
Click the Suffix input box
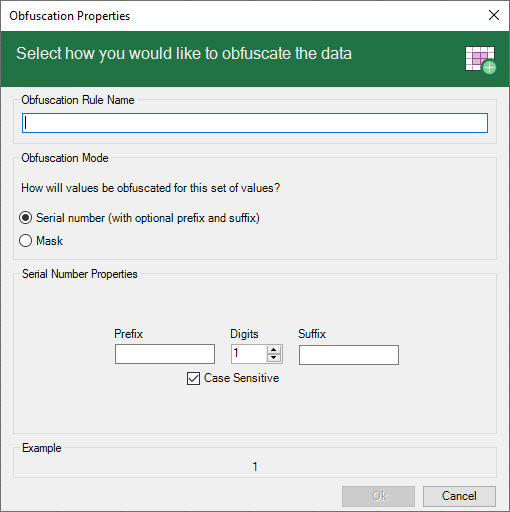coord(349,355)
